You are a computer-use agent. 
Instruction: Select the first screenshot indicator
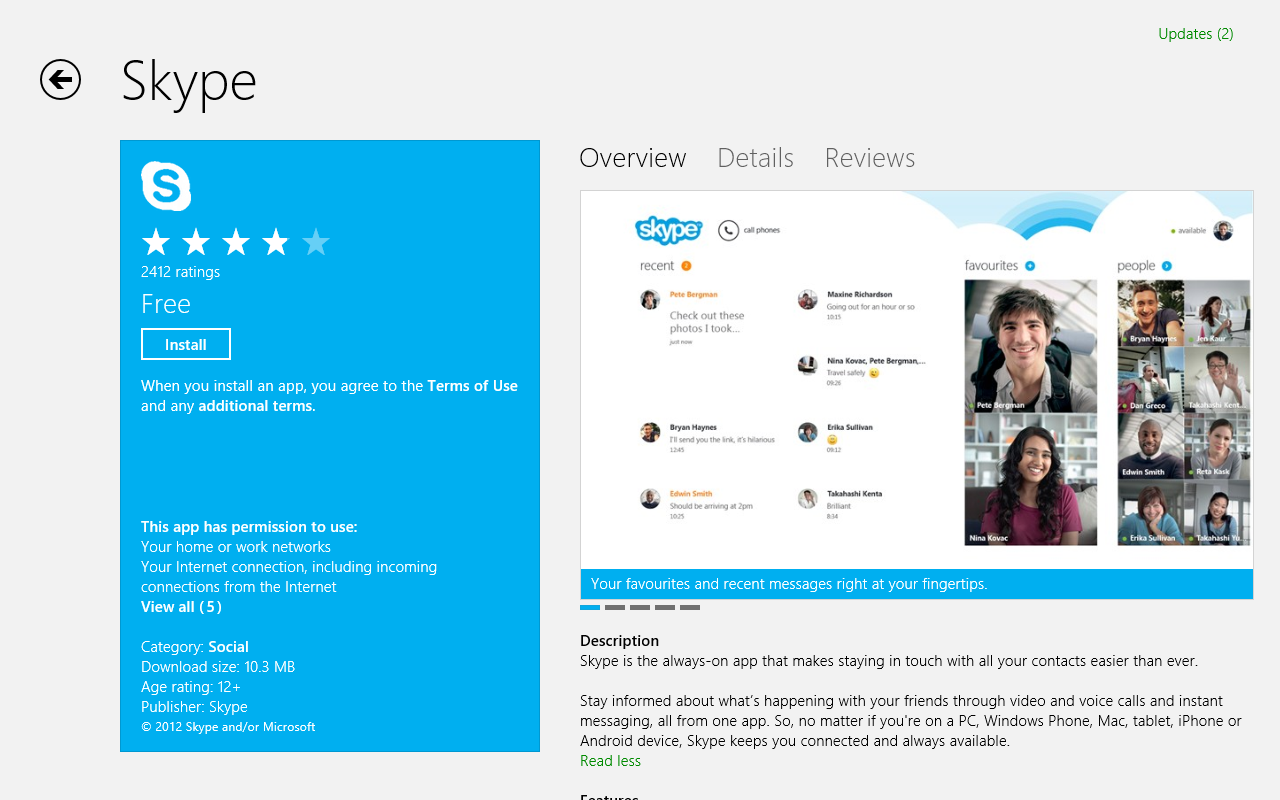(590, 607)
